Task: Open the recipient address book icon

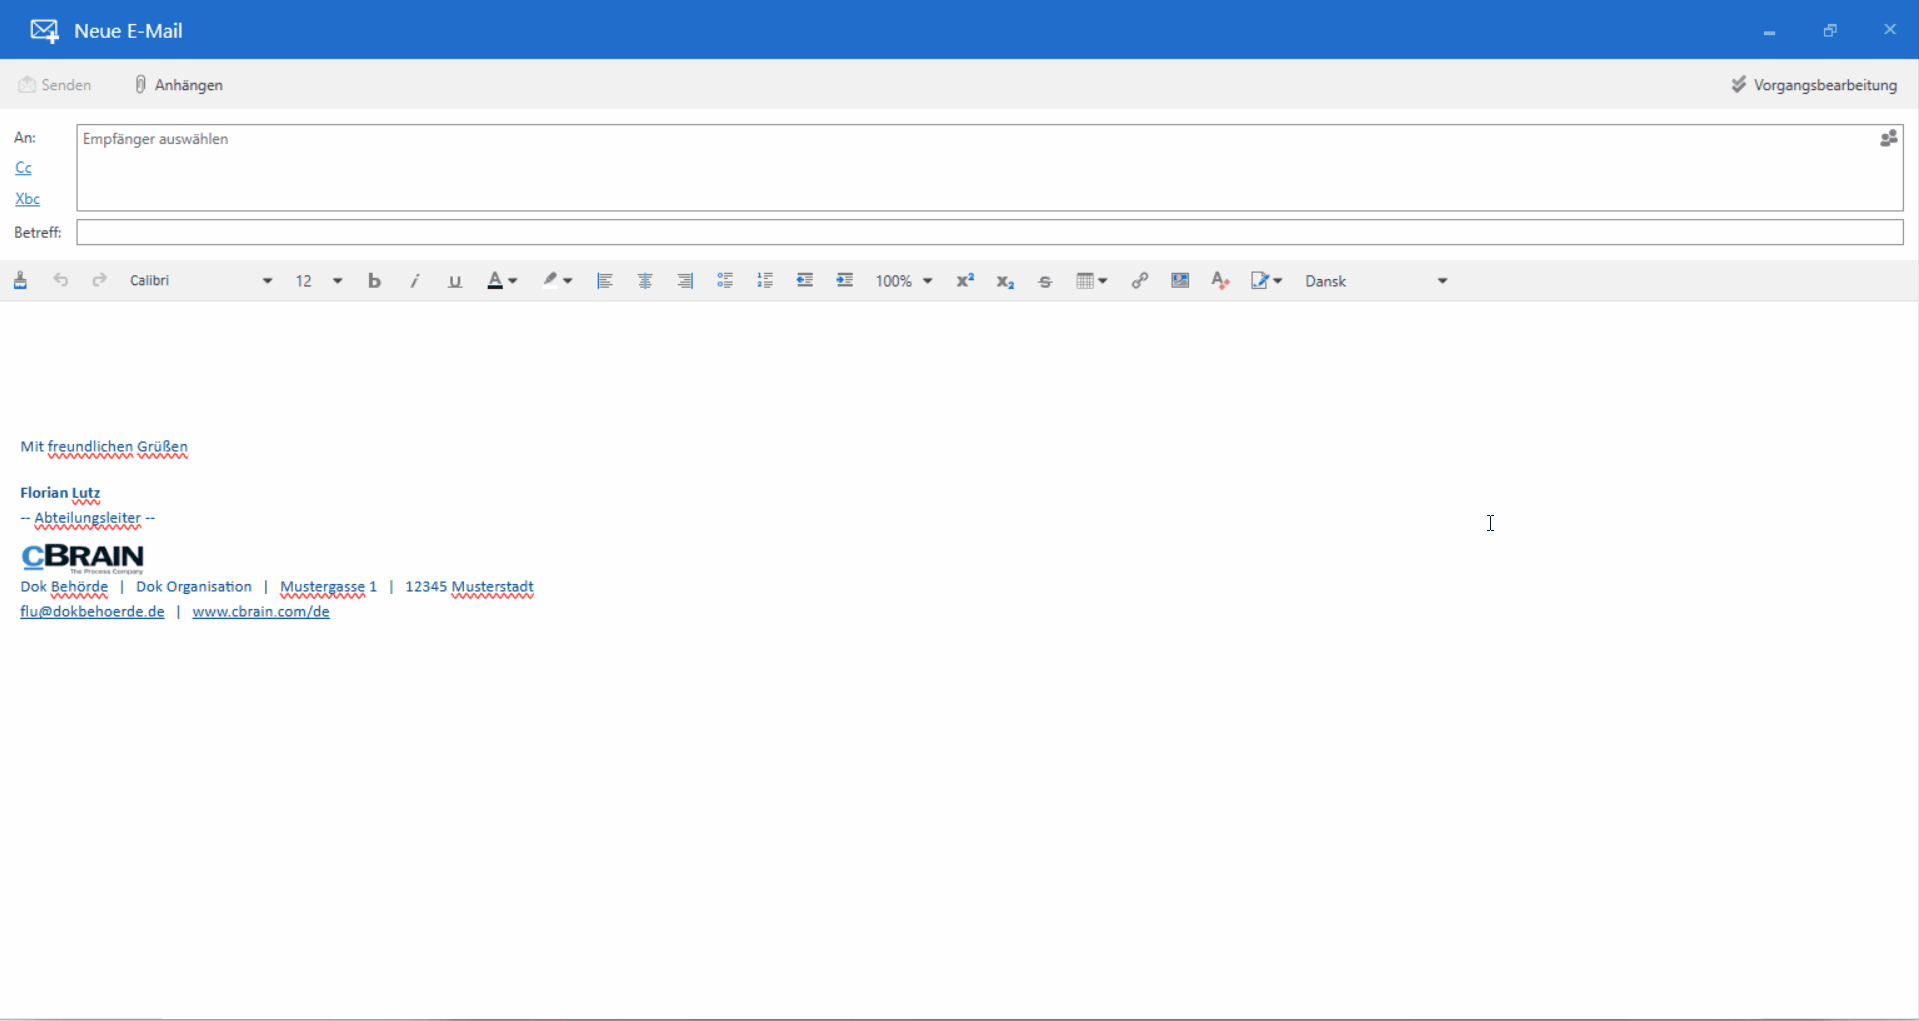Action: (x=1888, y=138)
